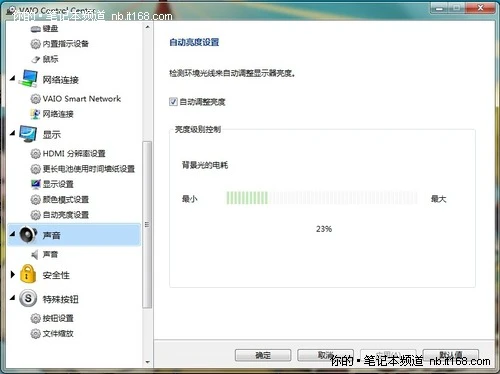Collapse the 网络连接 category arrow
The width and height of the screenshot is (500, 374).
coord(13,78)
